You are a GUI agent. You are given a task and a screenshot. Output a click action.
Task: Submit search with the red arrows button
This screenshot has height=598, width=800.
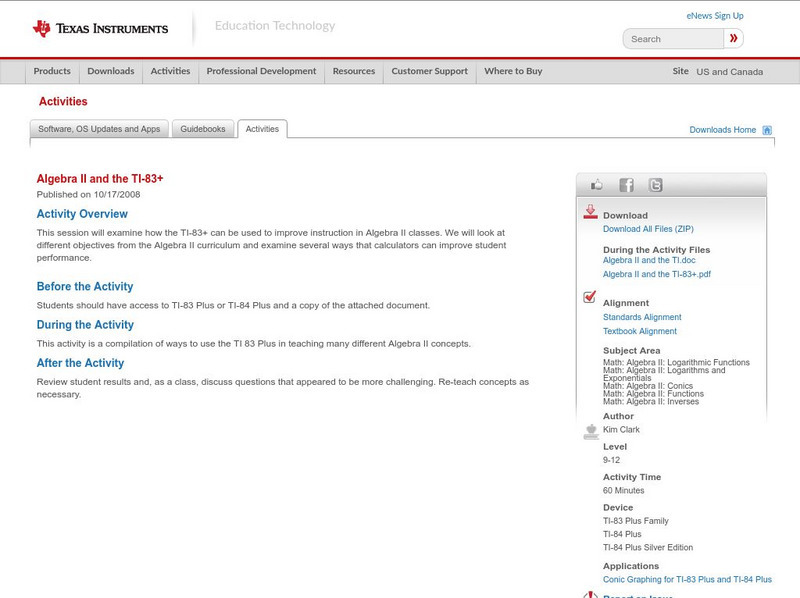point(733,38)
